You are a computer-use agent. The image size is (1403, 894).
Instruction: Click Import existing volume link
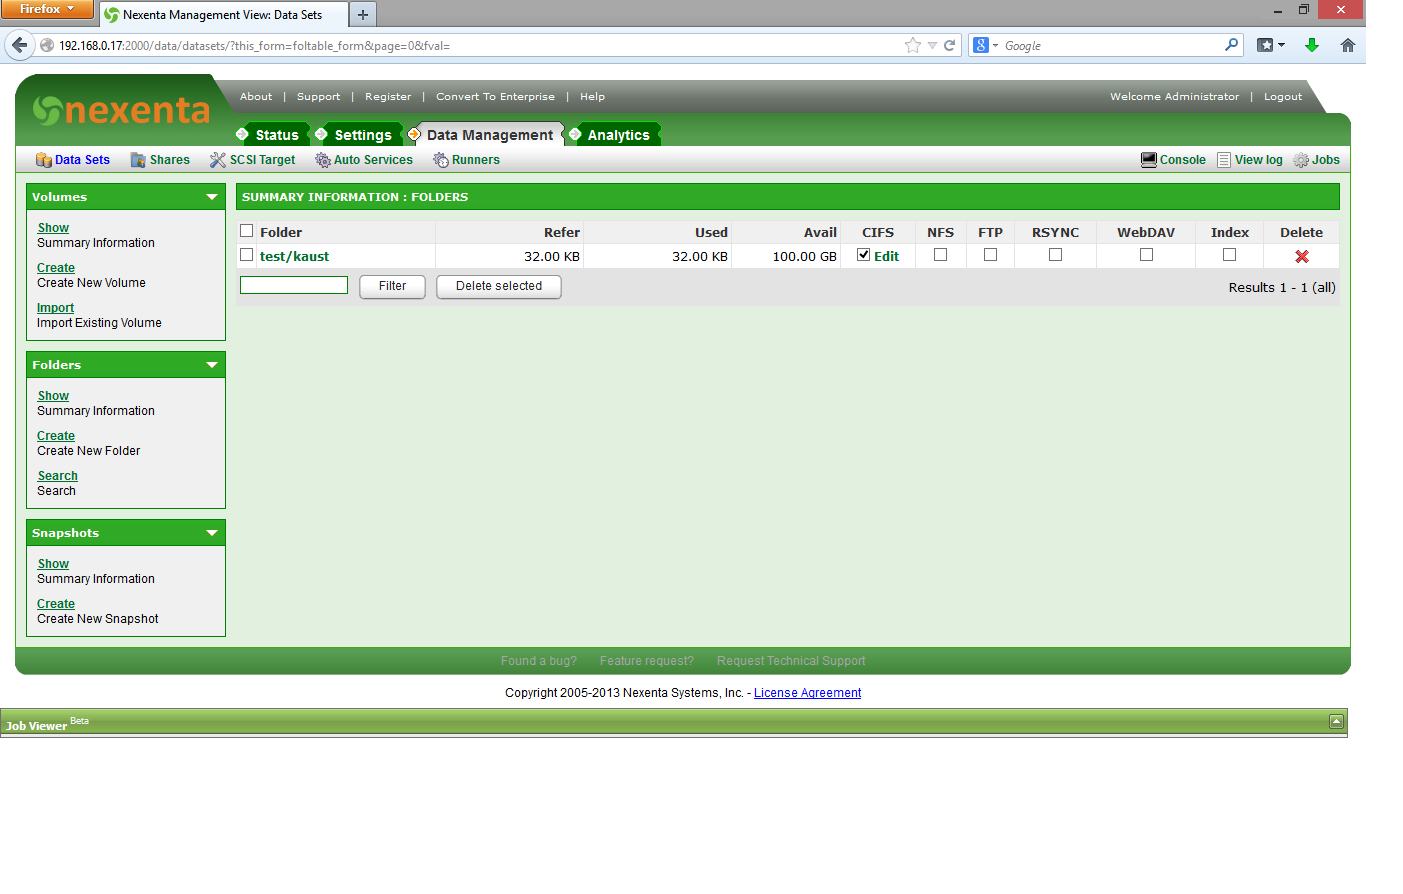click(x=56, y=308)
